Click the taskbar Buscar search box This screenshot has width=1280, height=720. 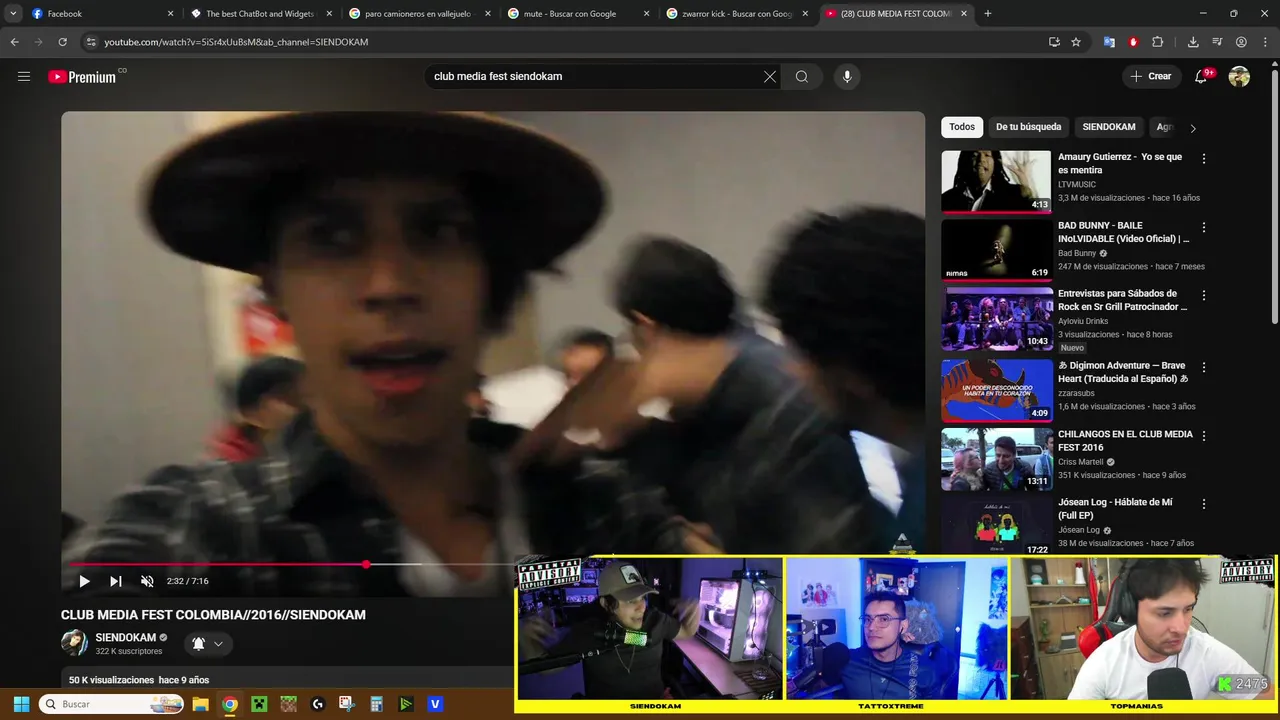(x=110, y=704)
